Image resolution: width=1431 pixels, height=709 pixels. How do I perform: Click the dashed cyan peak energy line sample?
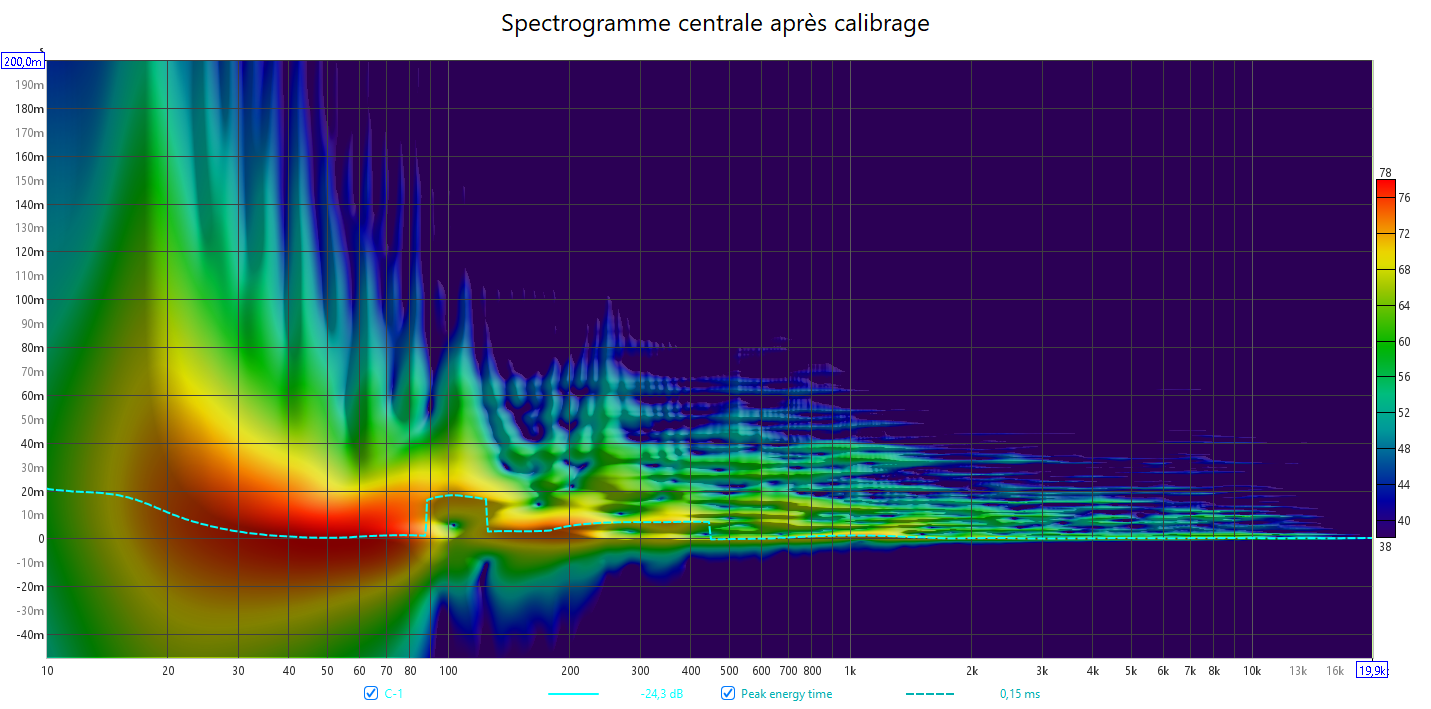(930, 694)
